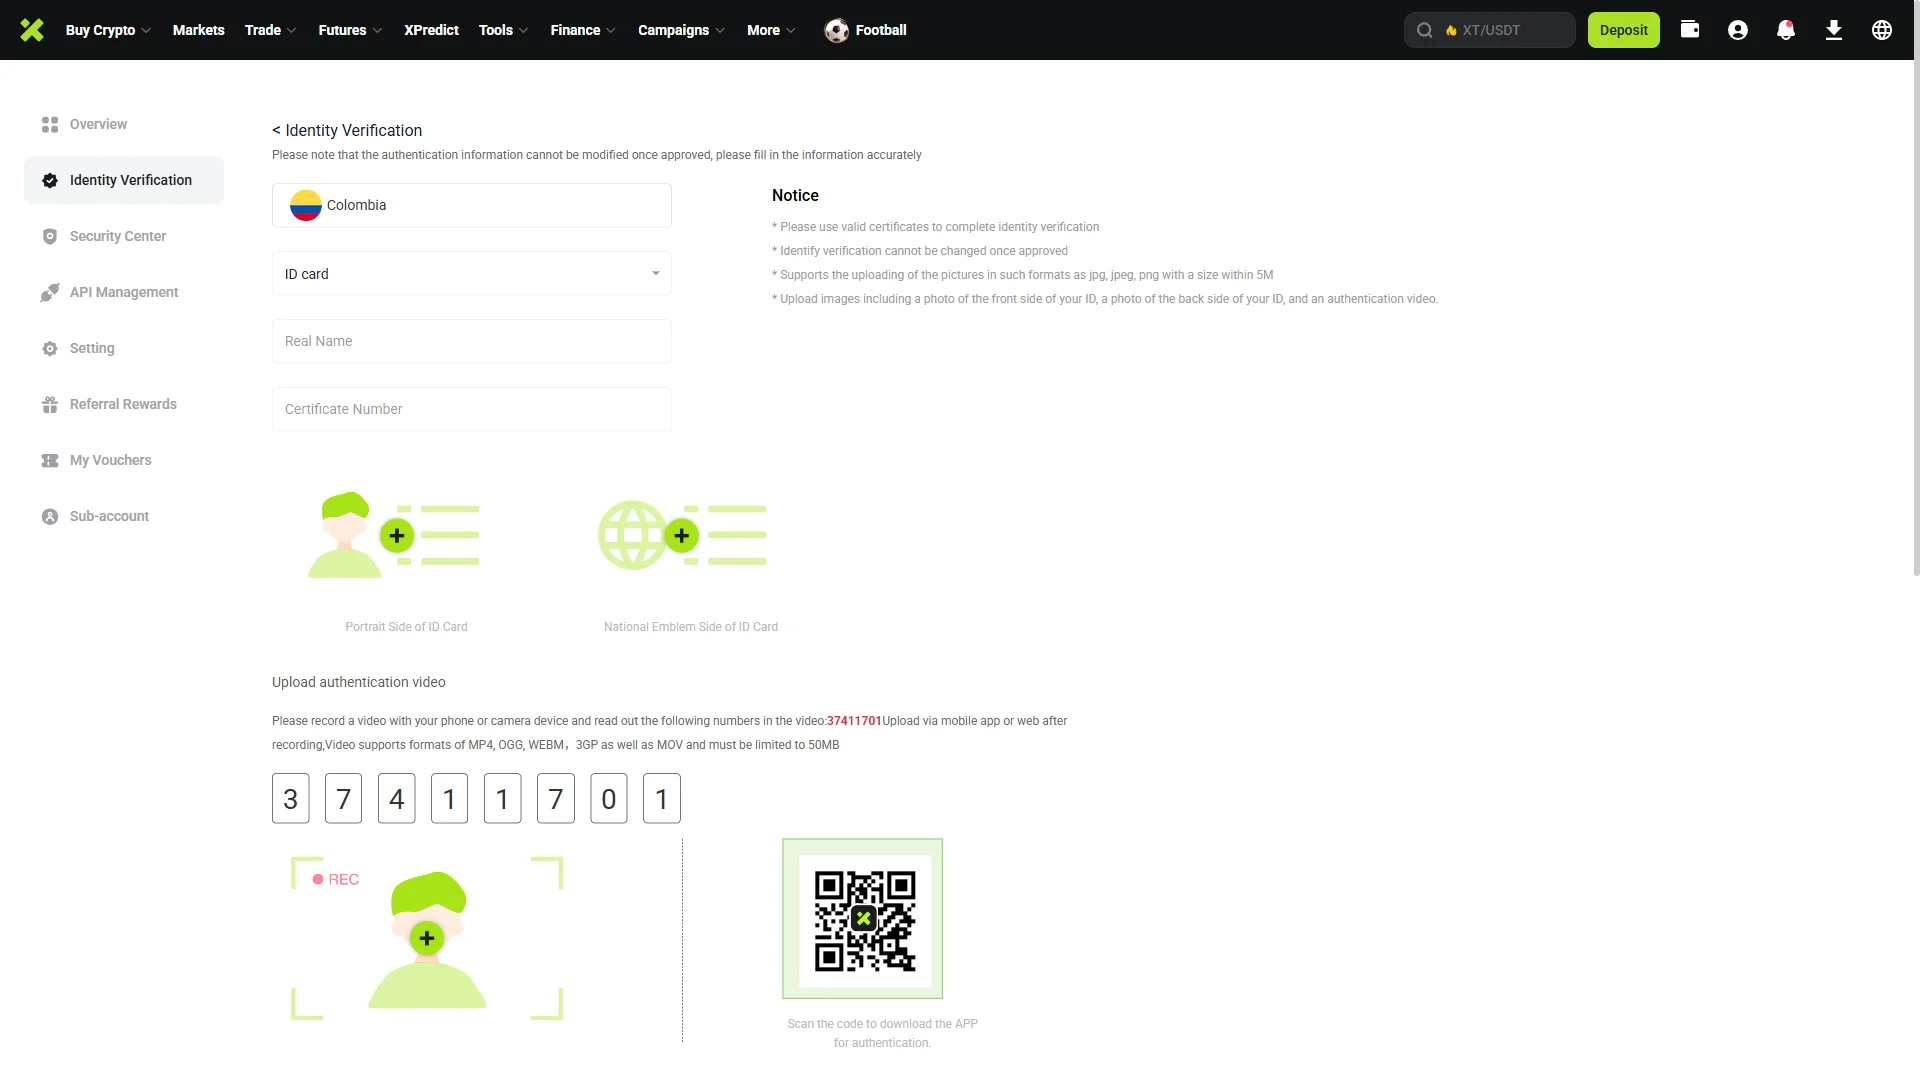Click 'National Emblem Side of ID Card' label
The image size is (1920, 1080).
tap(691, 627)
